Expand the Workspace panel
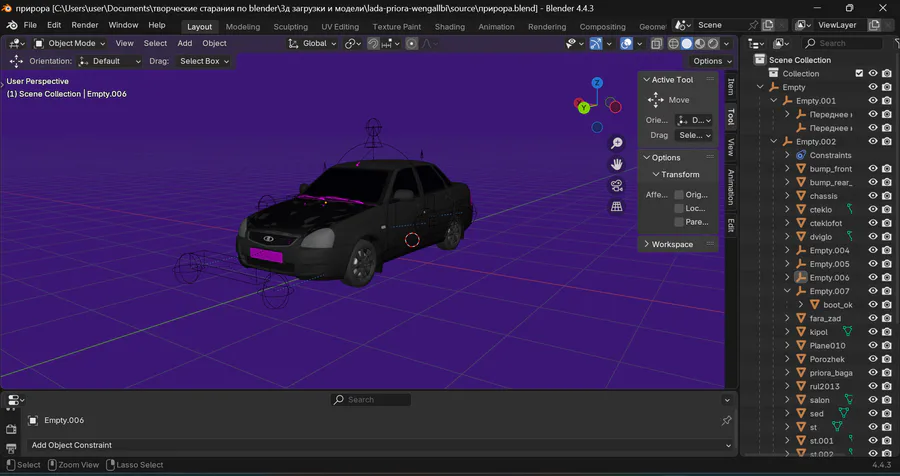Screen dimensions: 900x476 click(x=647, y=244)
